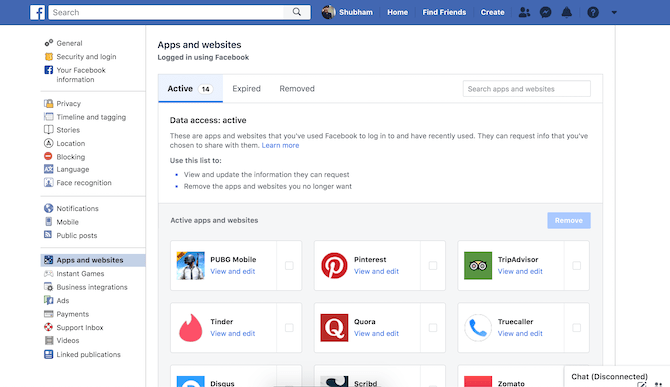Viewport: 670px width, 387px height.
Task: Open the Messenger icon in top bar
Action: [545, 12]
